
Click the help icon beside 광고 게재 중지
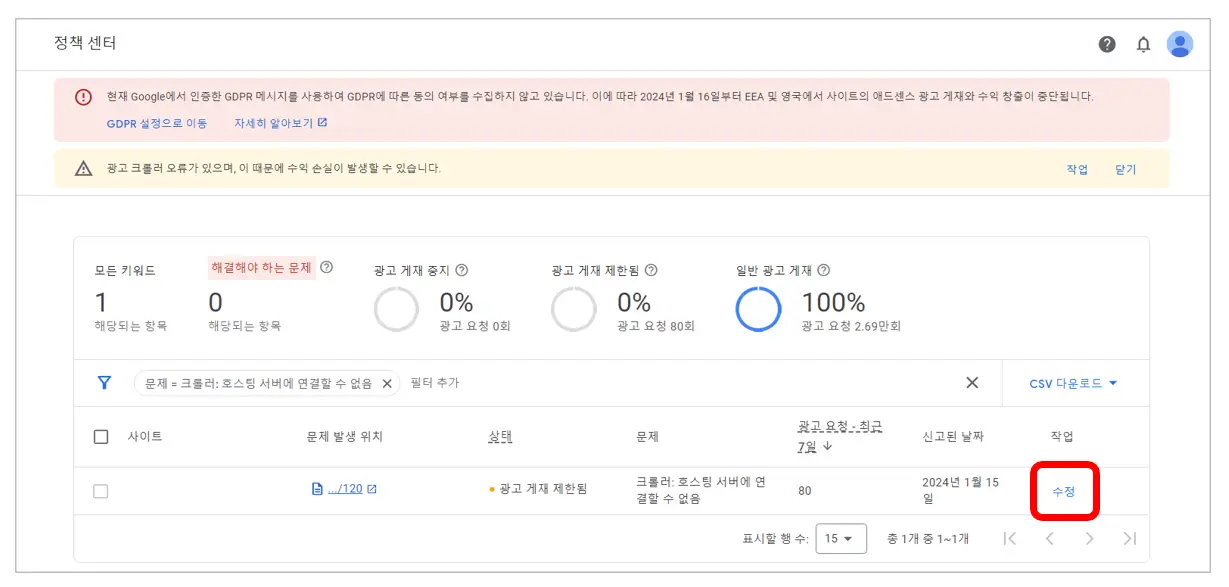pos(462,270)
